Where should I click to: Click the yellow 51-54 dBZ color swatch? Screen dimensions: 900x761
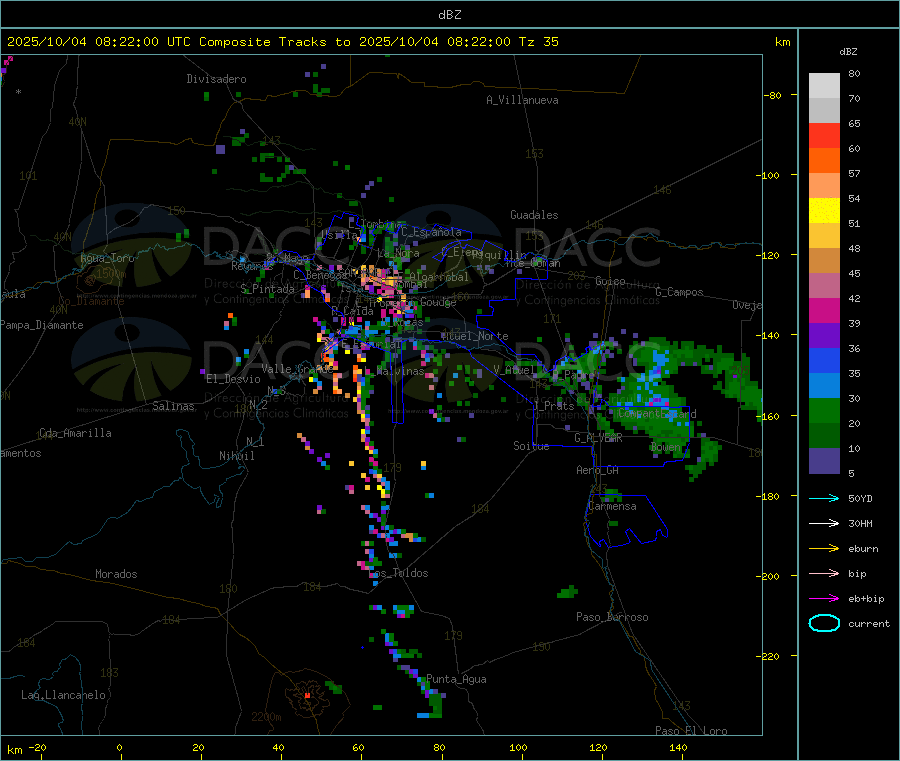point(824,211)
